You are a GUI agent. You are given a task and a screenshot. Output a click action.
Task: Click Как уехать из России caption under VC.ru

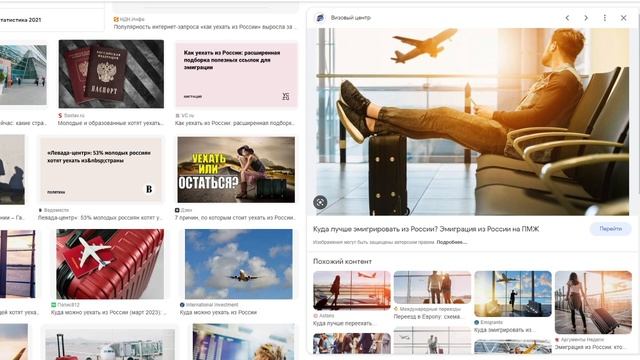pos(235,123)
